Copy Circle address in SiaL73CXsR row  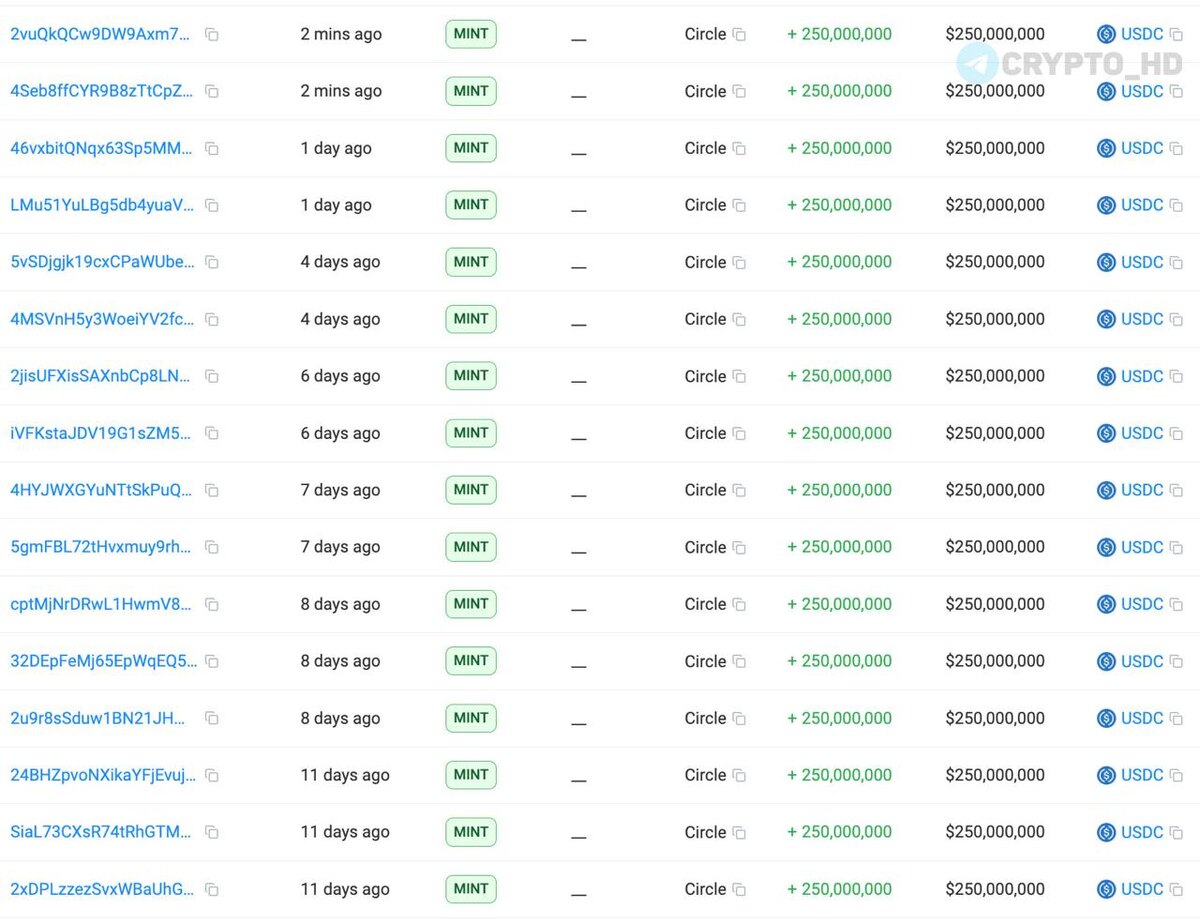(739, 832)
